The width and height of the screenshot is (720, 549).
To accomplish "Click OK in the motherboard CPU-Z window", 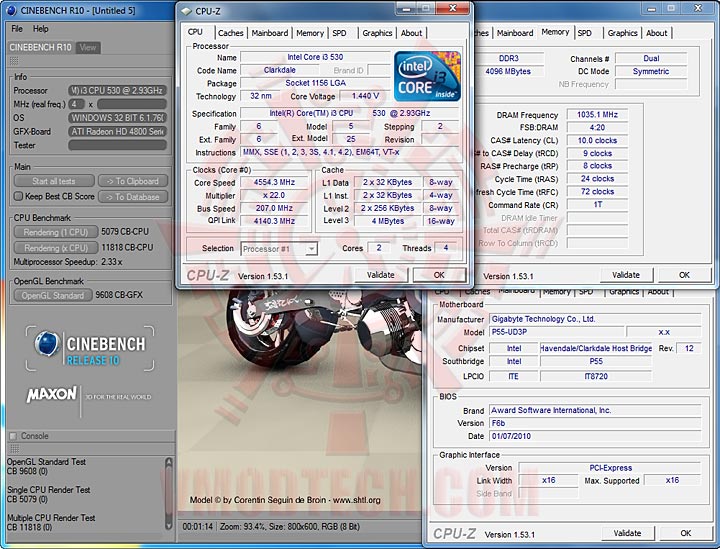I will tap(684, 533).
